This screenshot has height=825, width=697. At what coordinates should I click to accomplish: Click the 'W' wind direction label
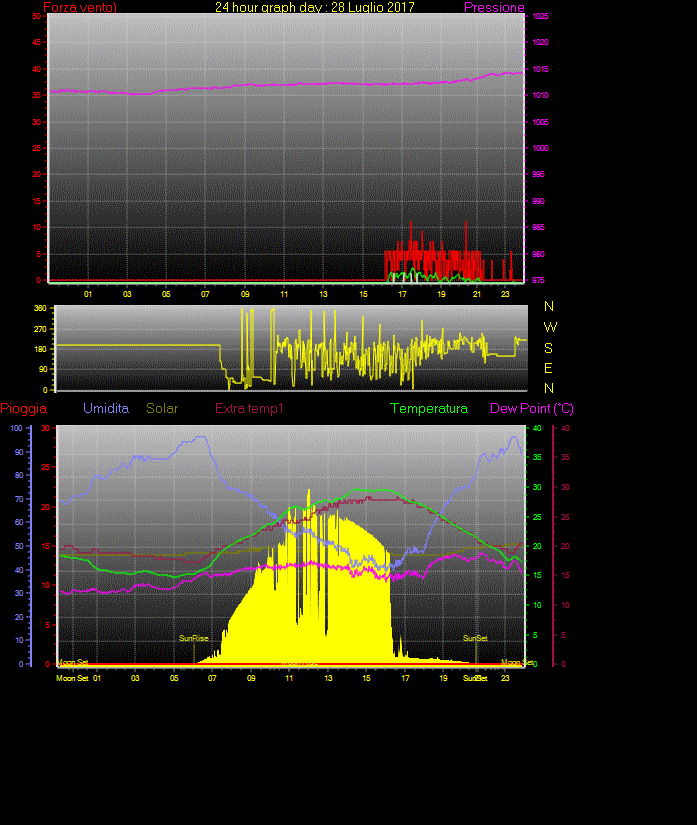550,327
